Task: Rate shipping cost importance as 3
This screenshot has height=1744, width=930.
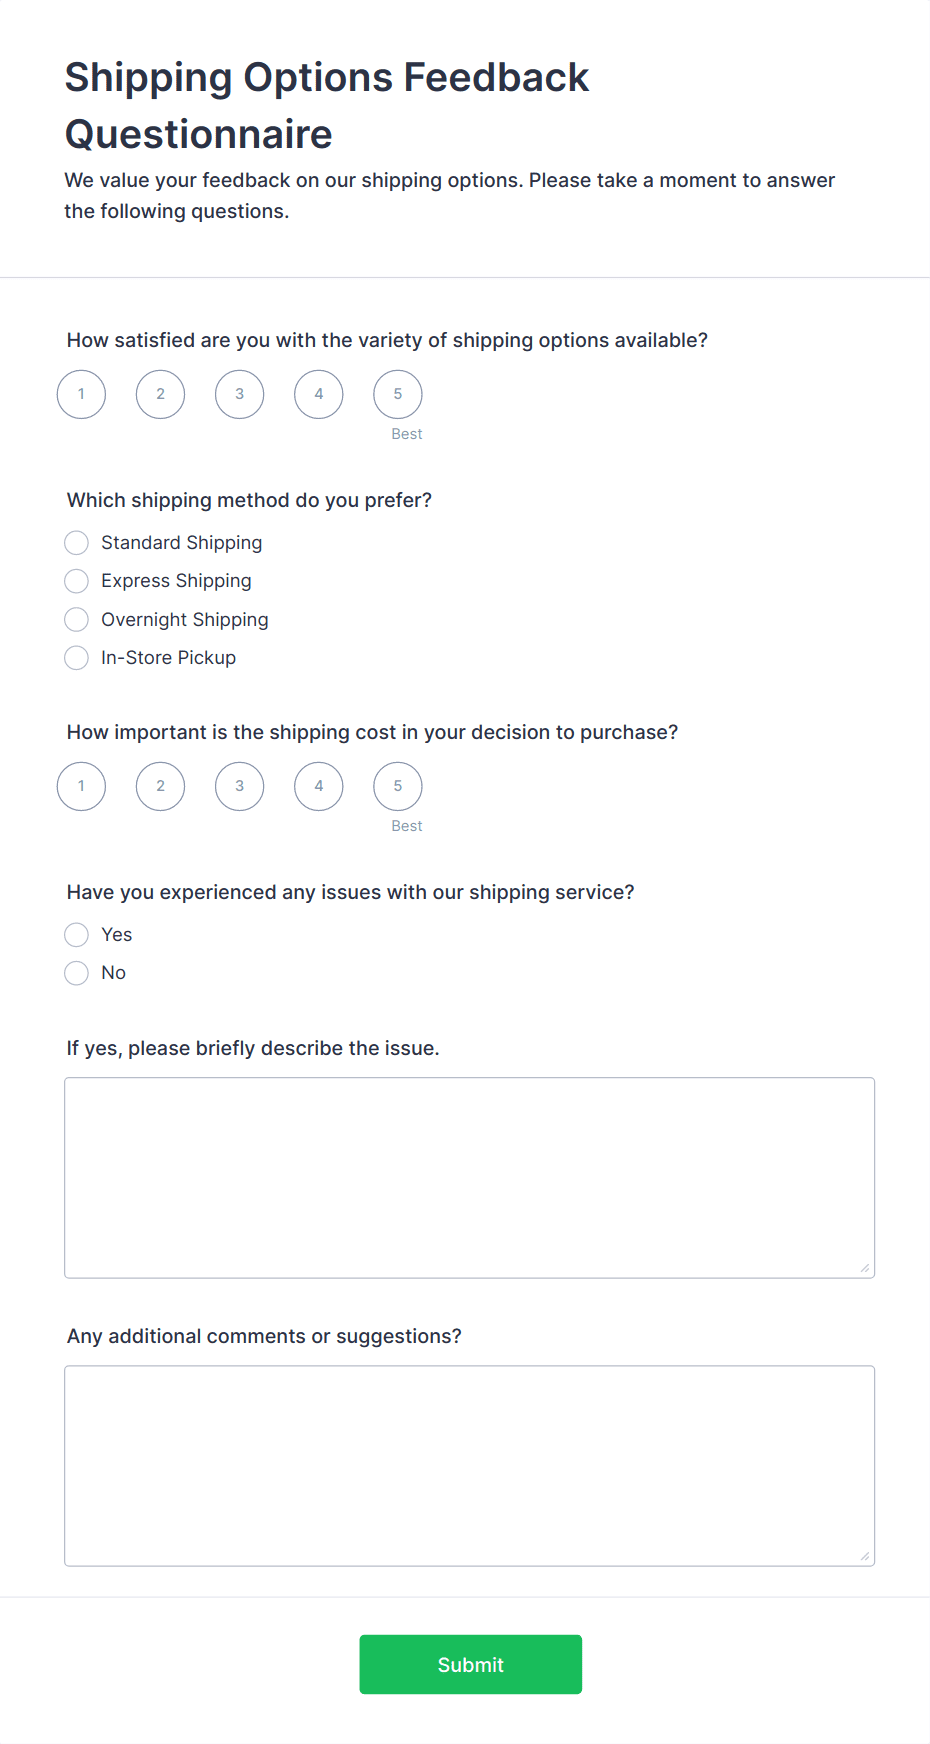Action: click(239, 786)
